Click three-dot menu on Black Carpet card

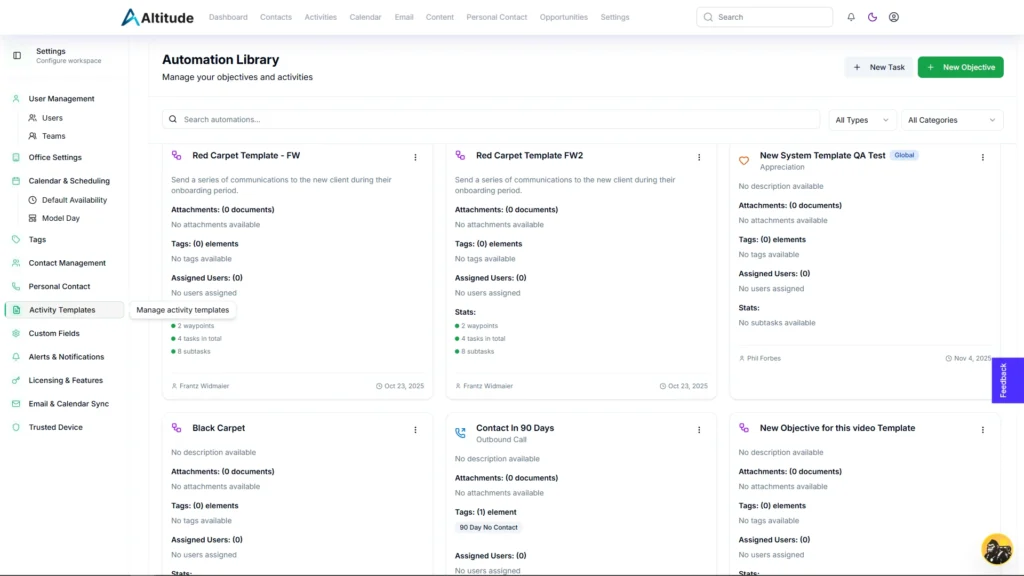coord(415,430)
